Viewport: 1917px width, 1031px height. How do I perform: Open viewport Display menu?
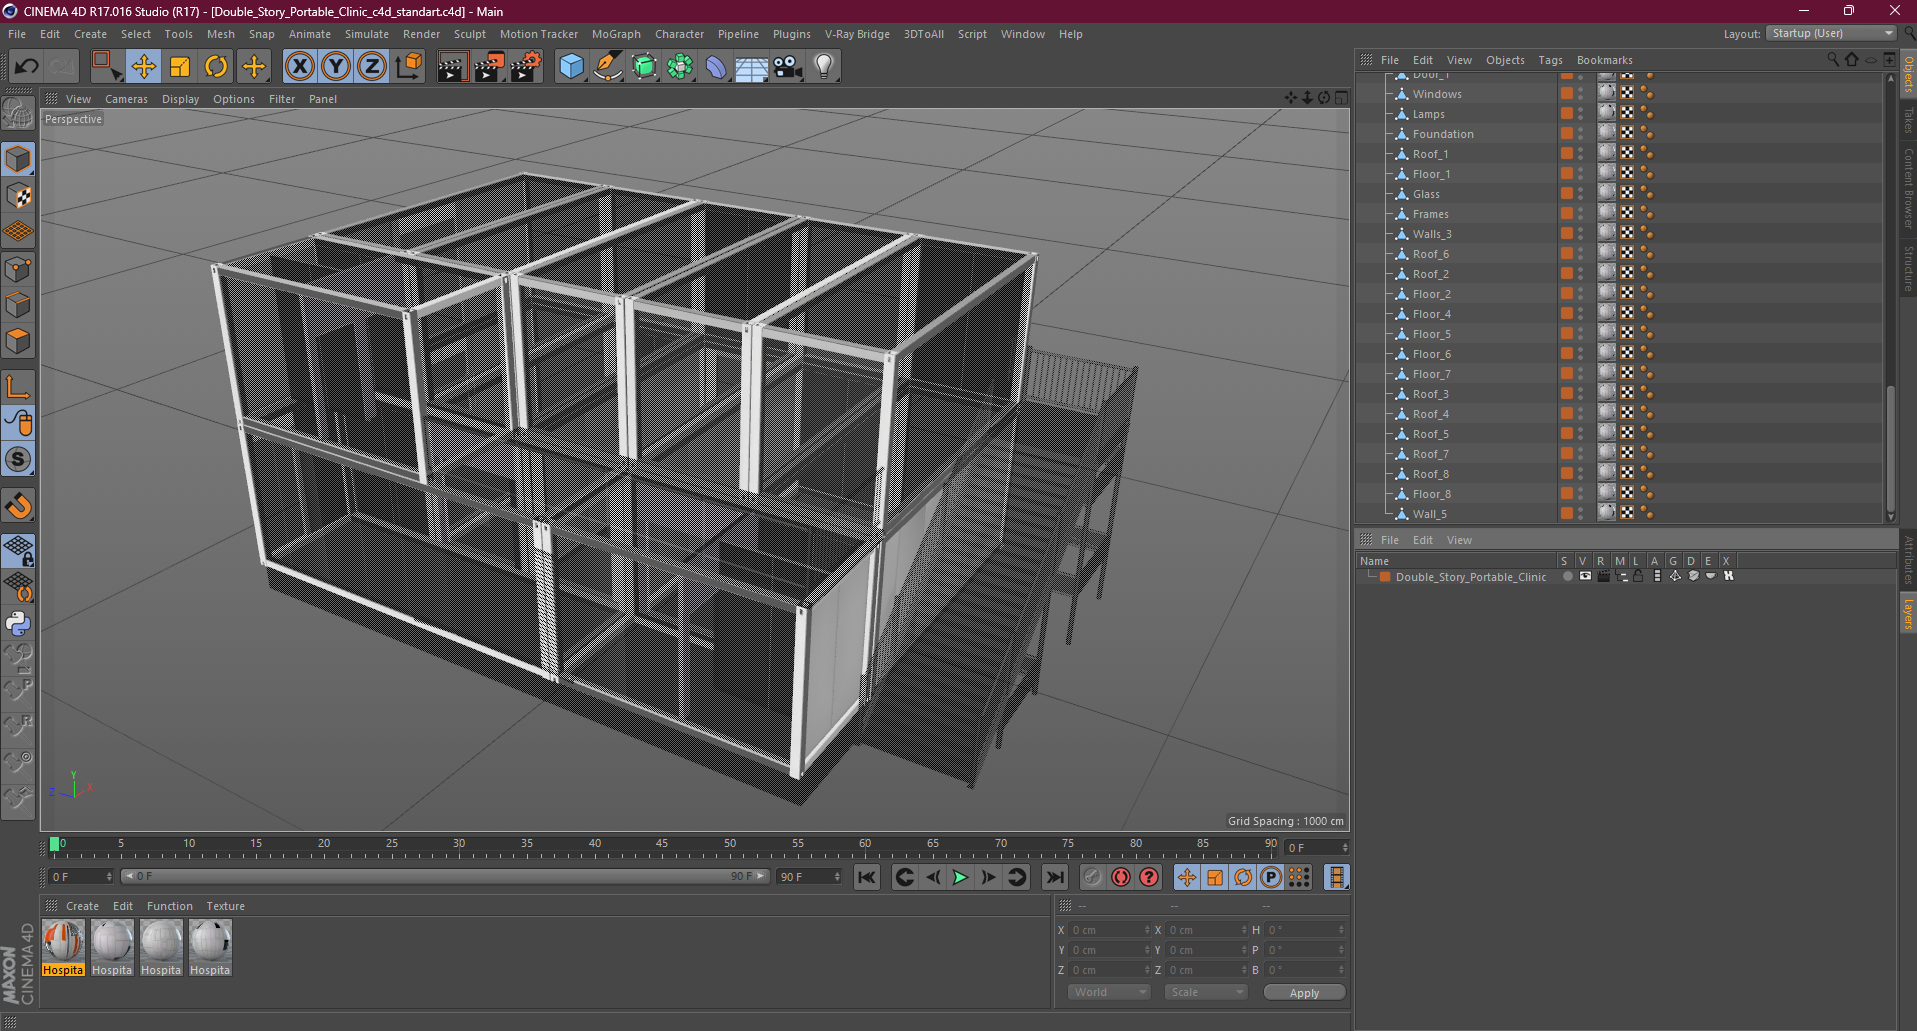(x=181, y=99)
